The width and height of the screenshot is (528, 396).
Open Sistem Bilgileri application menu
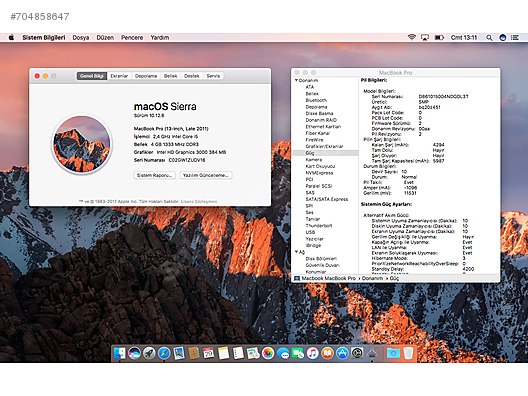[44, 37]
